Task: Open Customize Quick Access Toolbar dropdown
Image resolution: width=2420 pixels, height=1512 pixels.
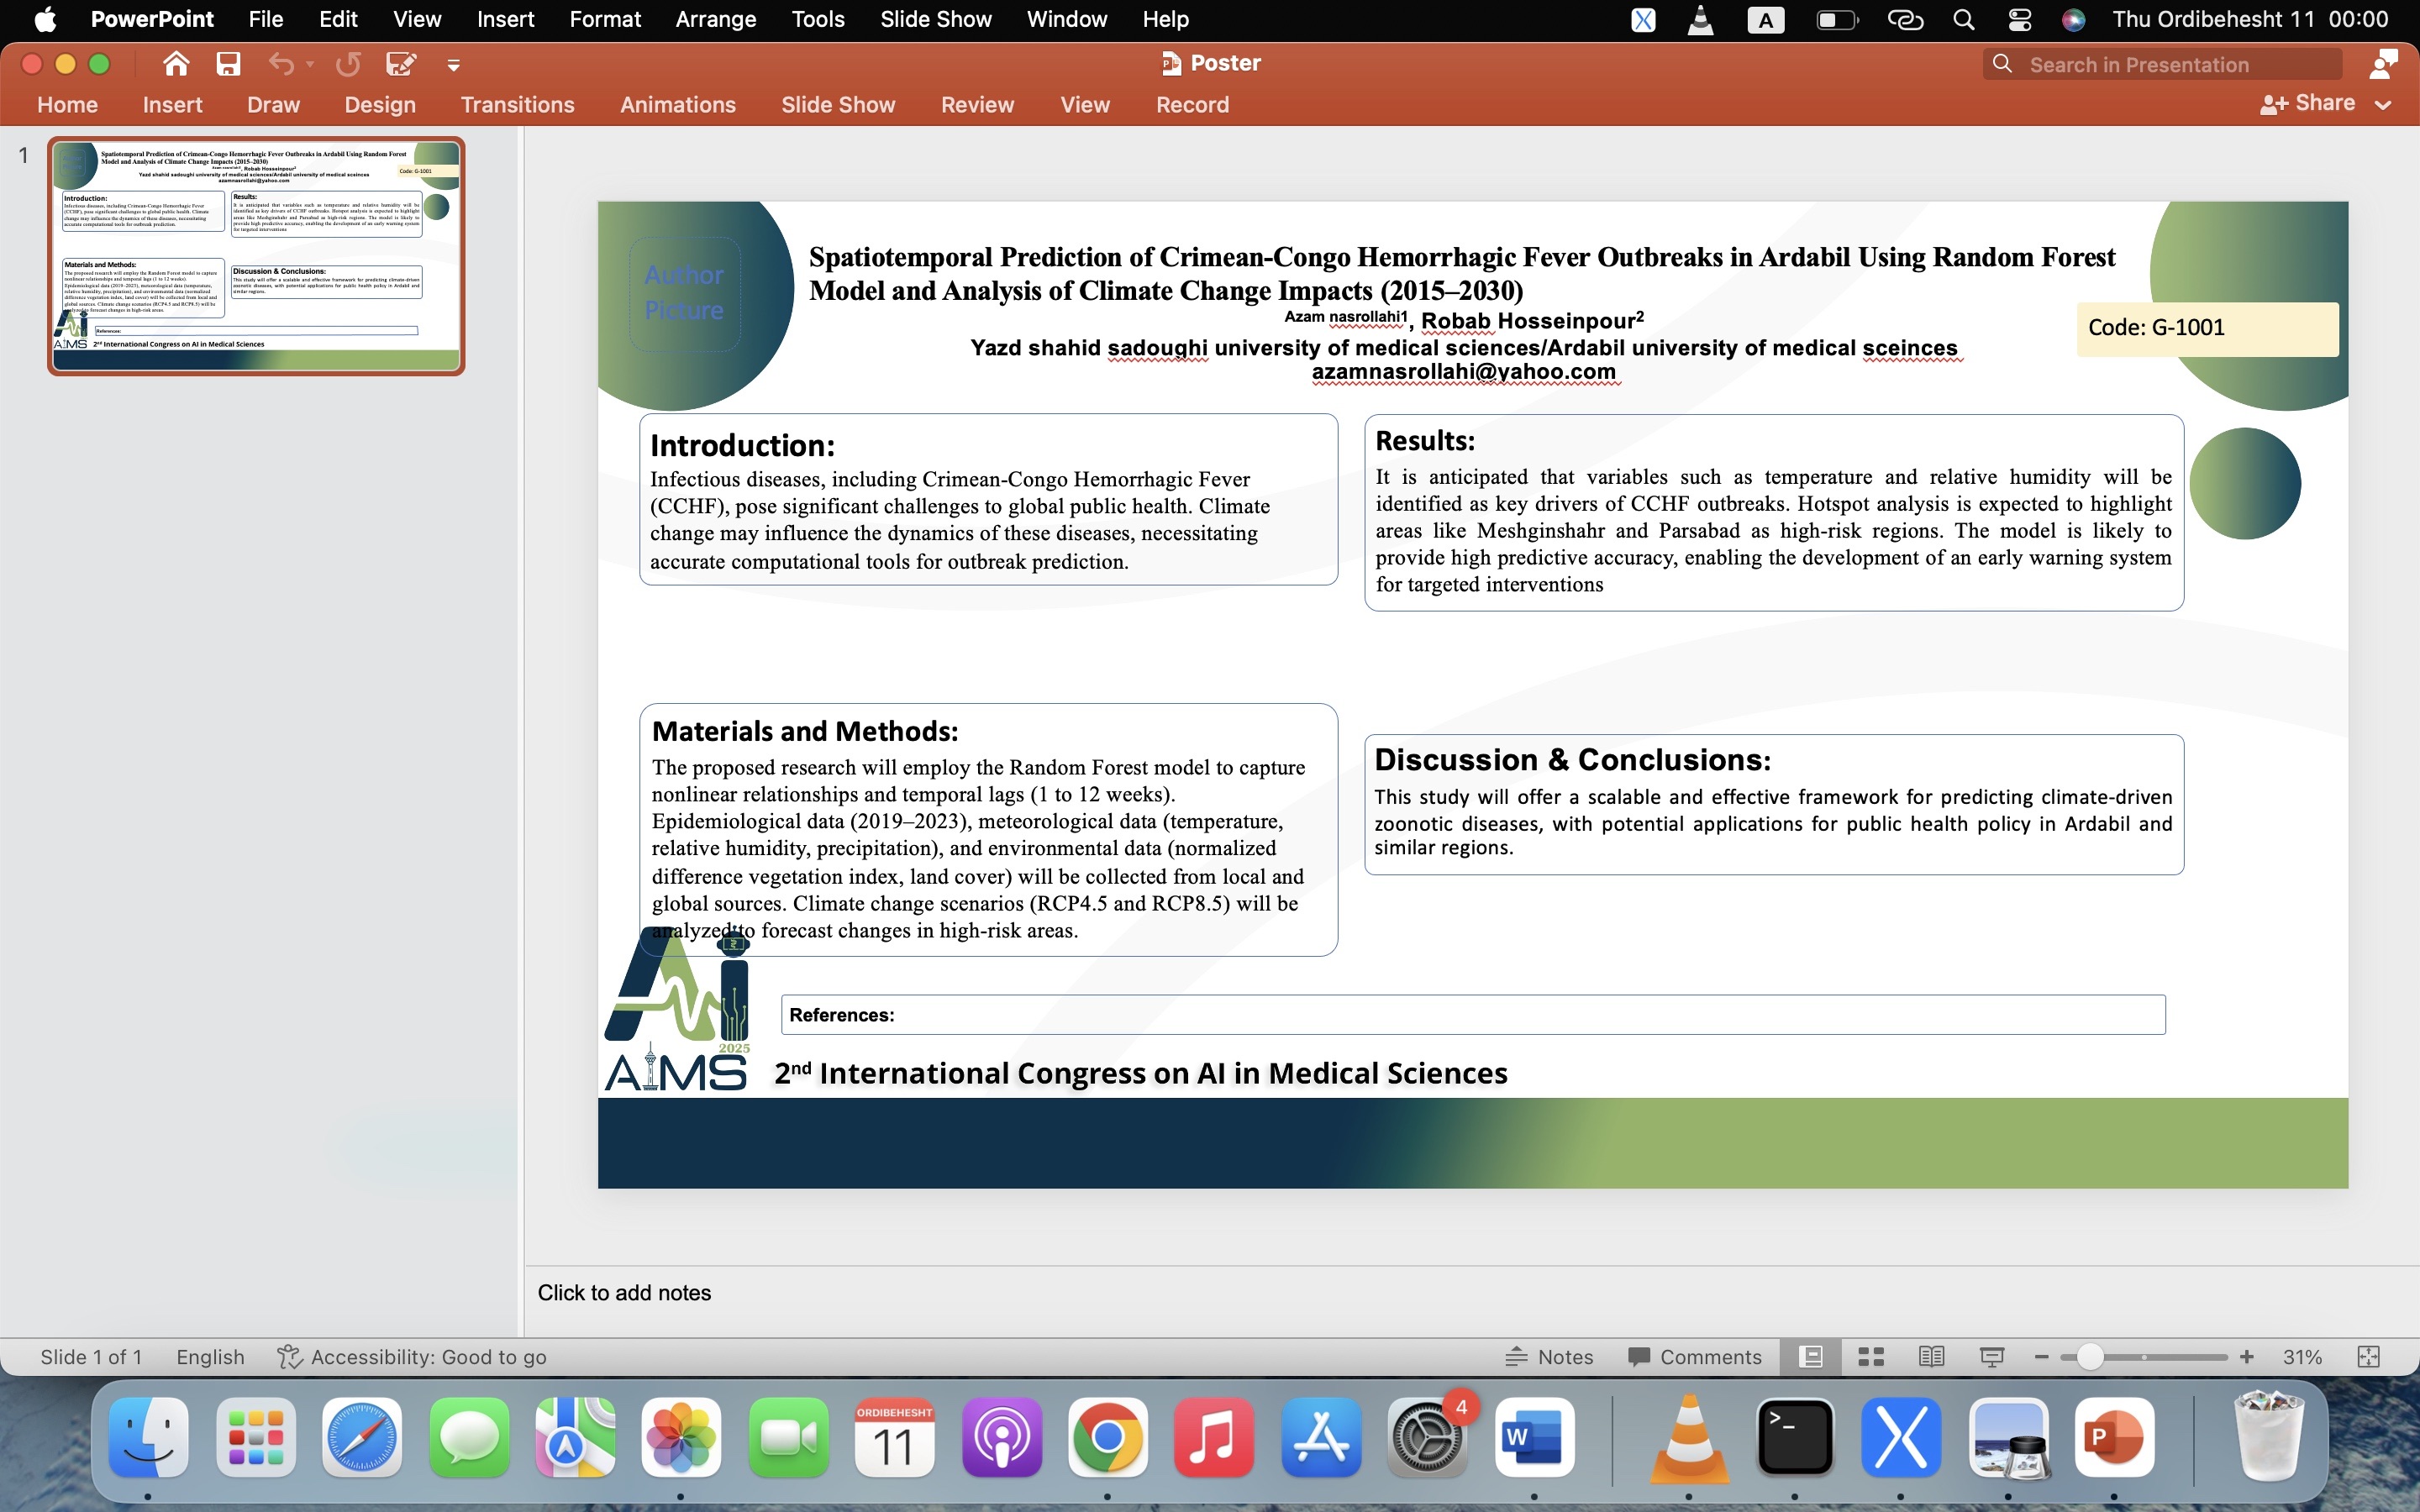Action: (x=453, y=65)
